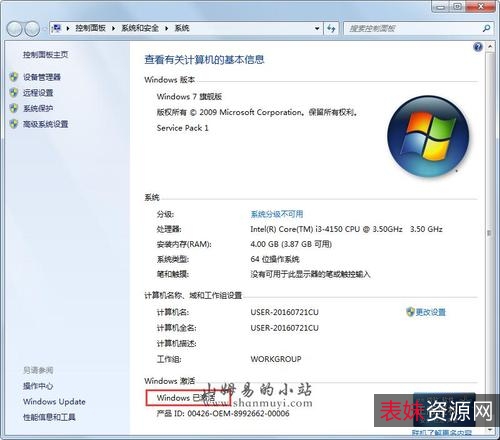The width and height of the screenshot is (500, 440).
Task: Click the shield icon beside 远程设置
Action: point(14,92)
